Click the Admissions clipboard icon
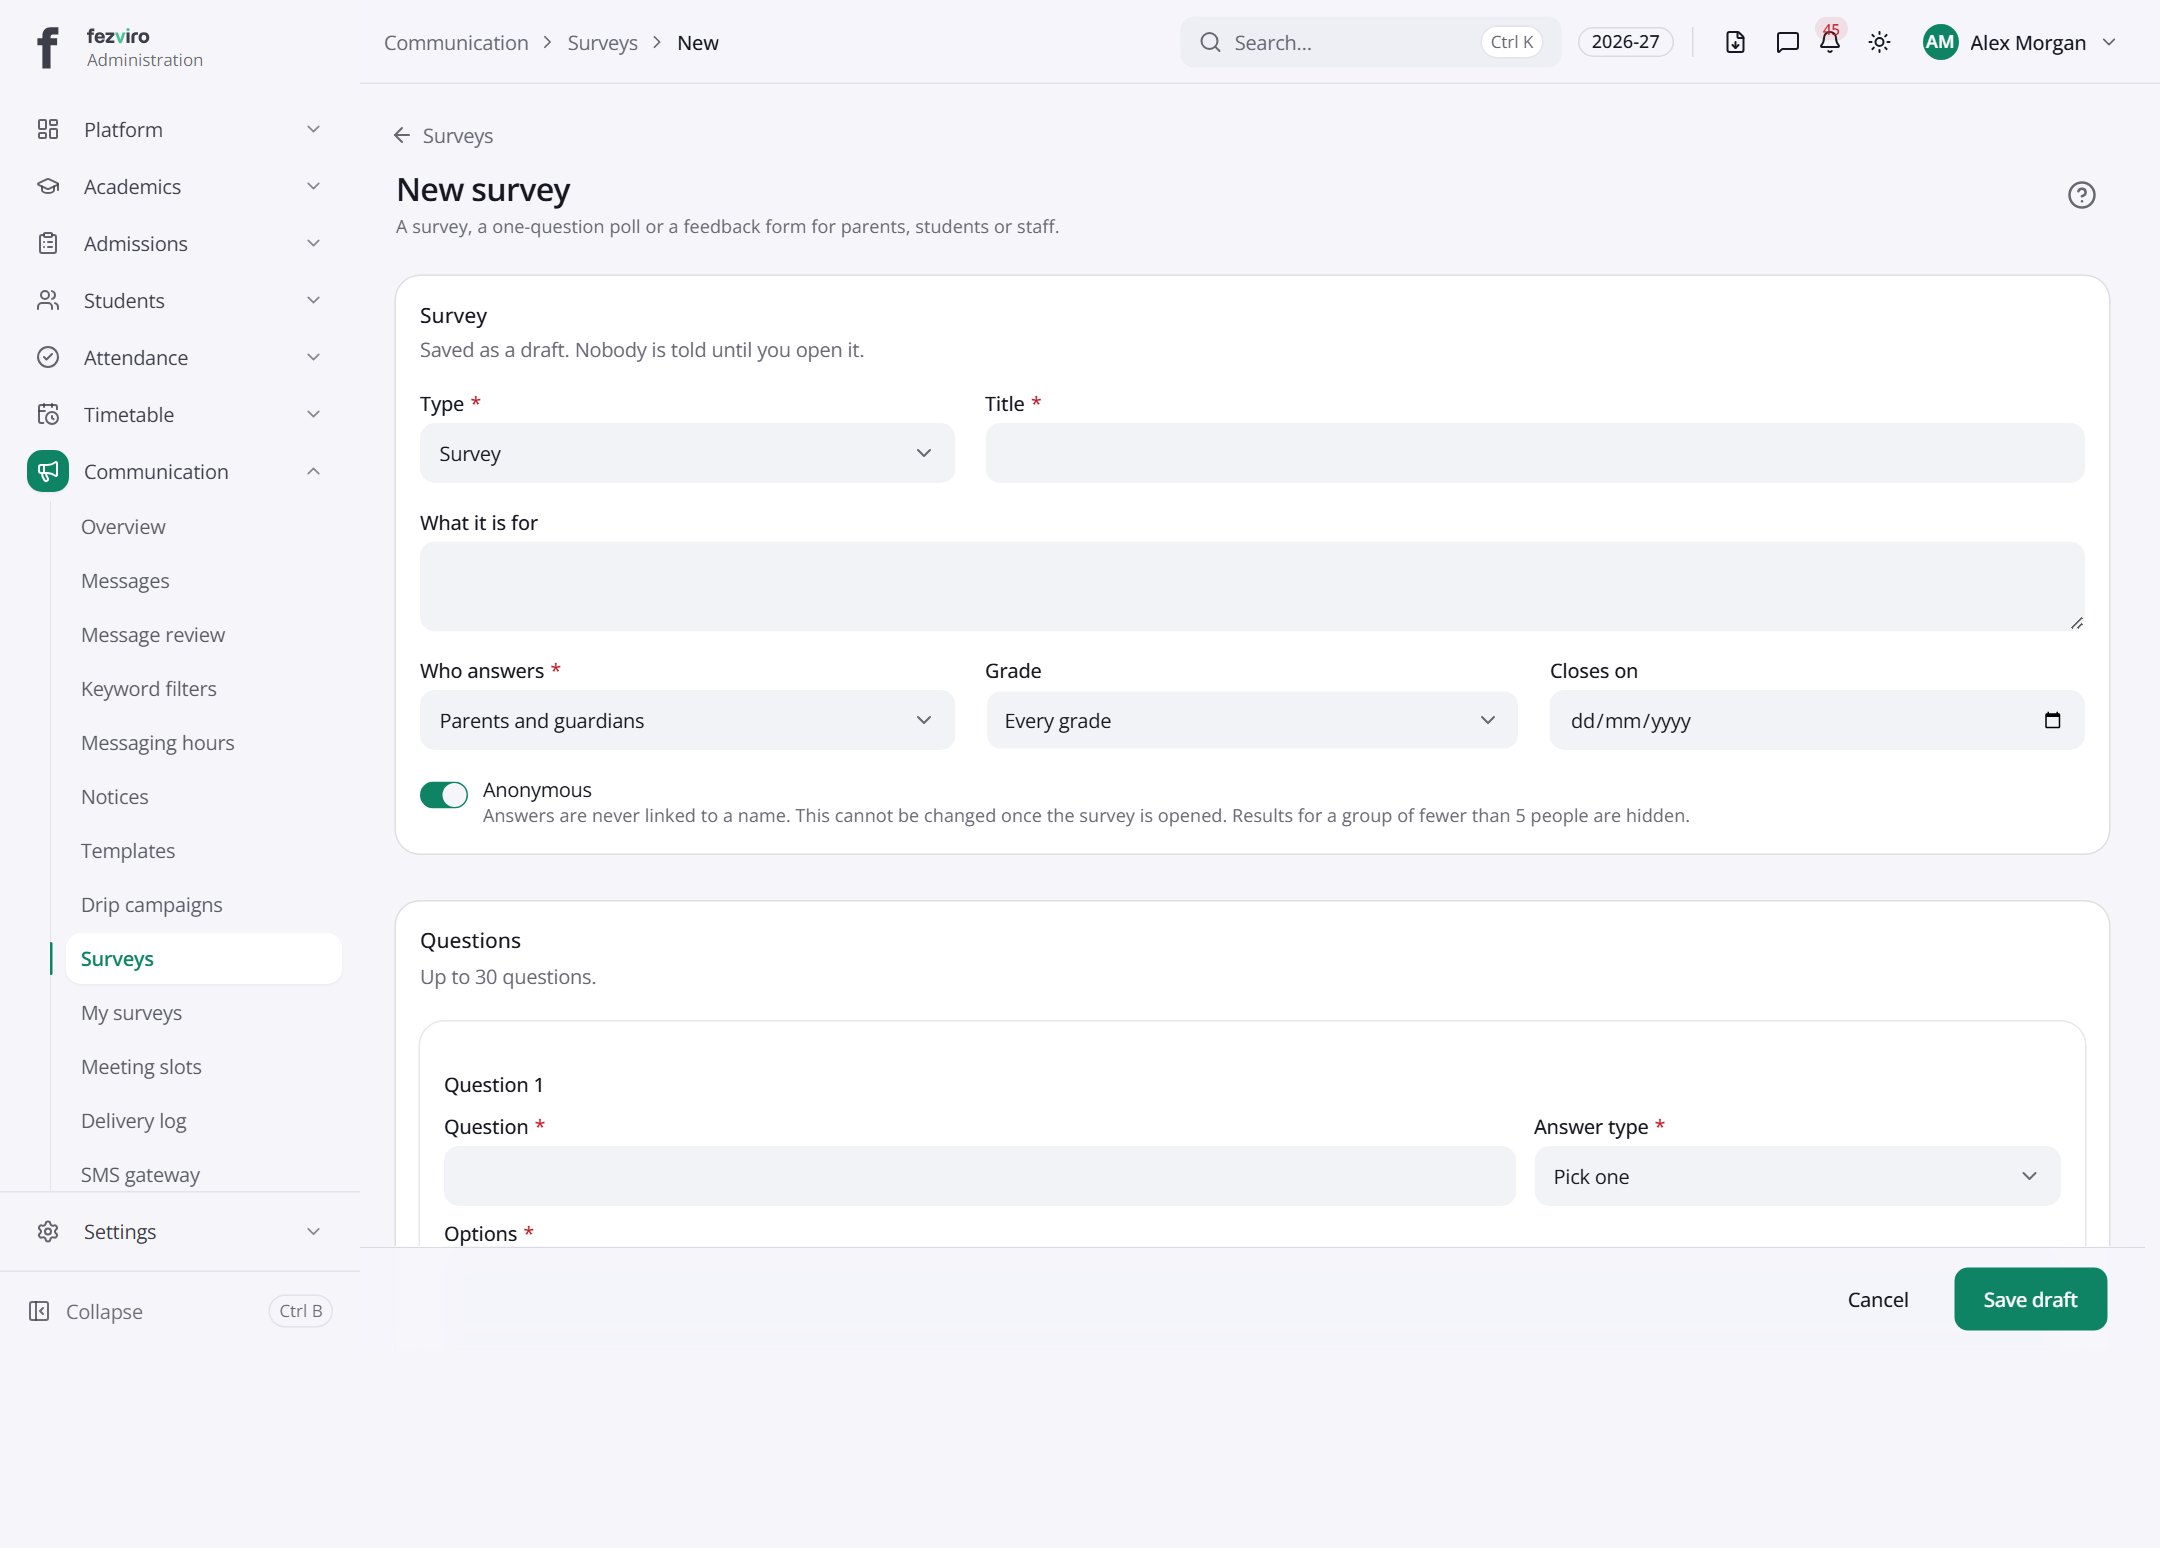This screenshot has width=2160, height=1548. (48, 243)
